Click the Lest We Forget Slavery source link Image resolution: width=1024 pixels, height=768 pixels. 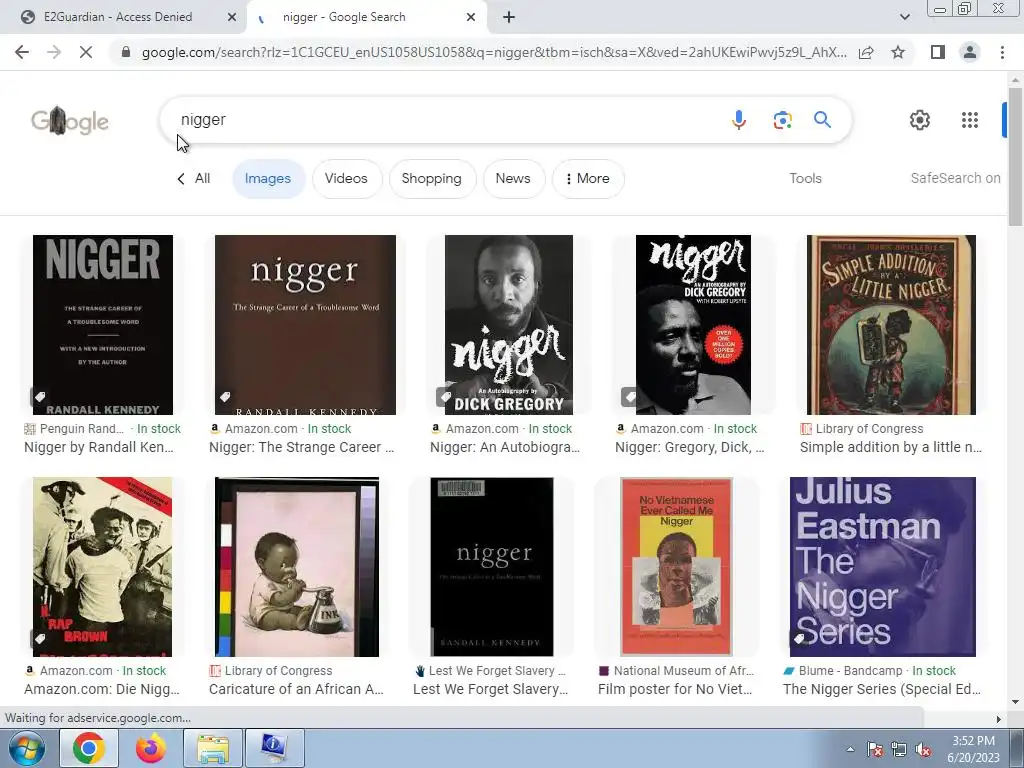[x=496, y=671]
